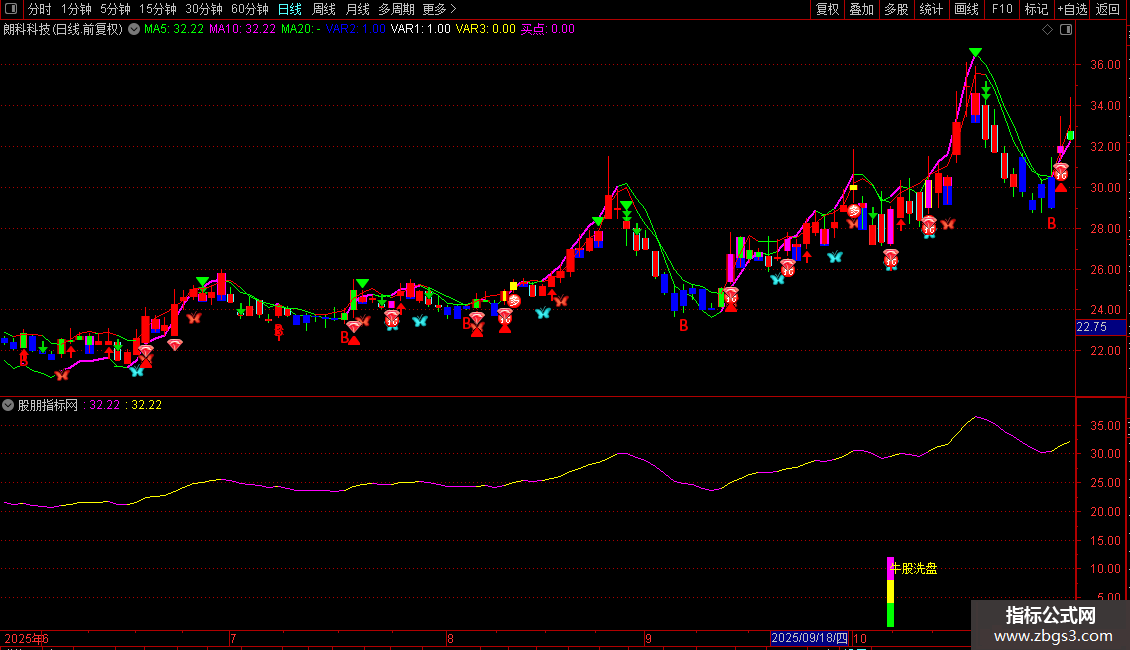Click the red B buy signal near 30.00
This screenshot has width=1130, height=650.
(1051, 223)
